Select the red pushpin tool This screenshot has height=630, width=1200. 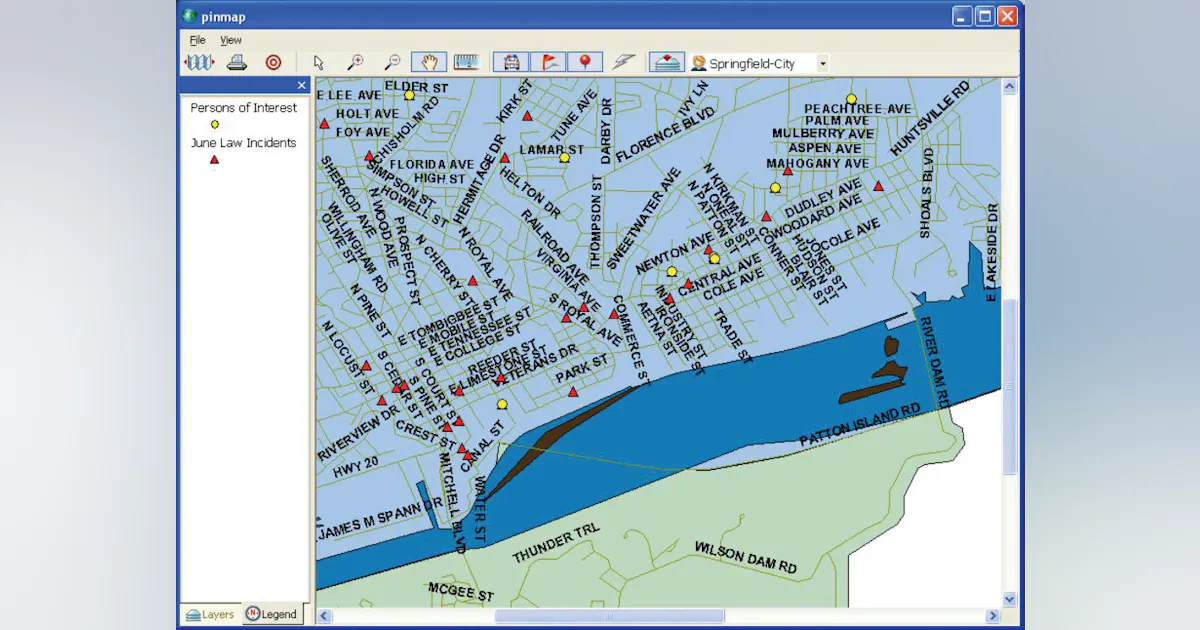(x=585, y=62)
